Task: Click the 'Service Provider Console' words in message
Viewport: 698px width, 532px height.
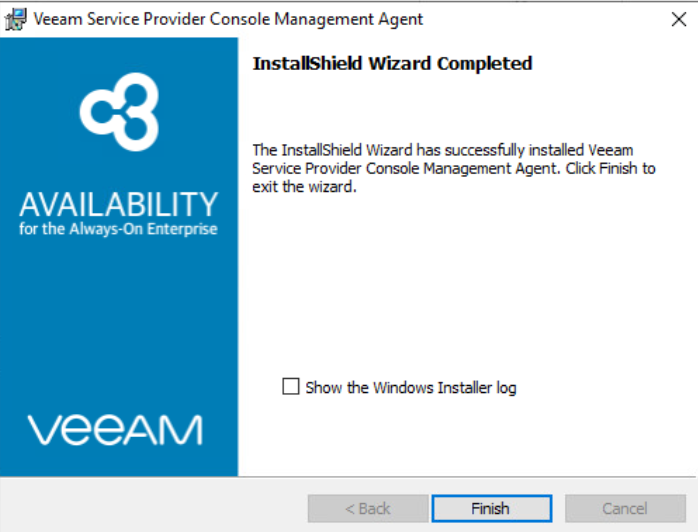Action: point(336,168)
